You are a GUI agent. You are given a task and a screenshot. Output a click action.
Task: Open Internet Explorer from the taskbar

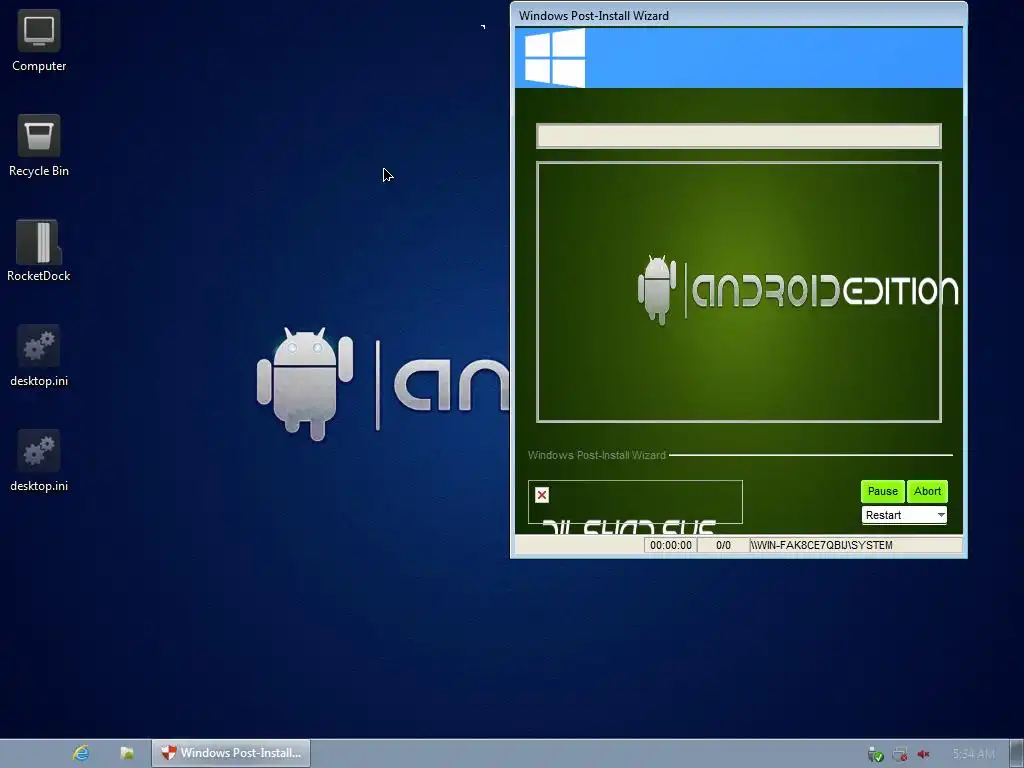[x=81, y=753]
